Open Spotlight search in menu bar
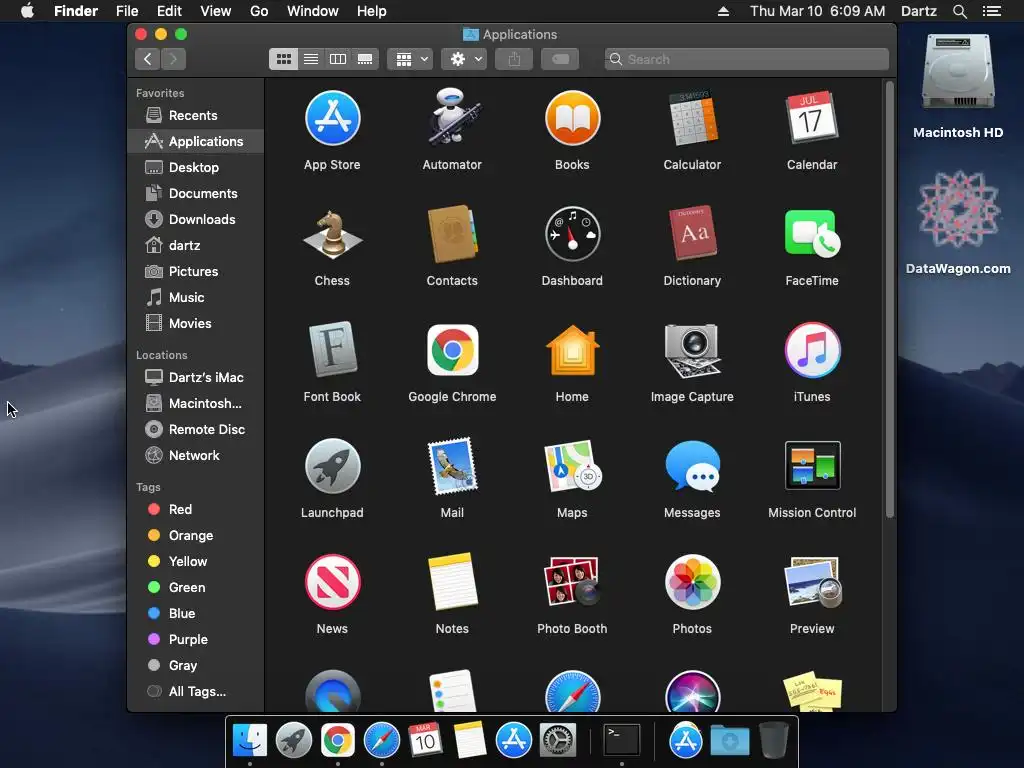The height and width of the screenshot is (768, 1024). 959,11
